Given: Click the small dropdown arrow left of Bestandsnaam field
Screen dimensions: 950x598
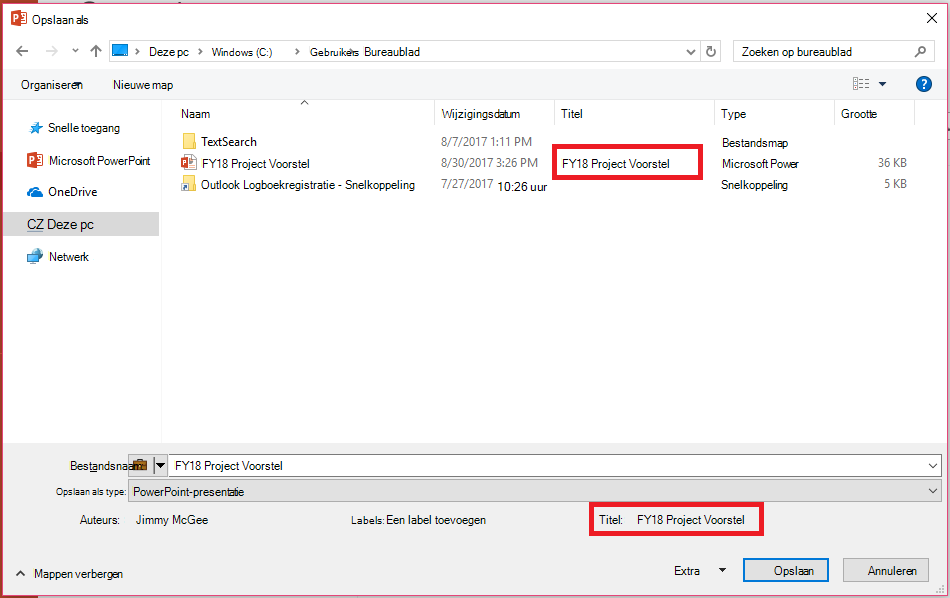Looking at the screenshot, I should [160, 466].
